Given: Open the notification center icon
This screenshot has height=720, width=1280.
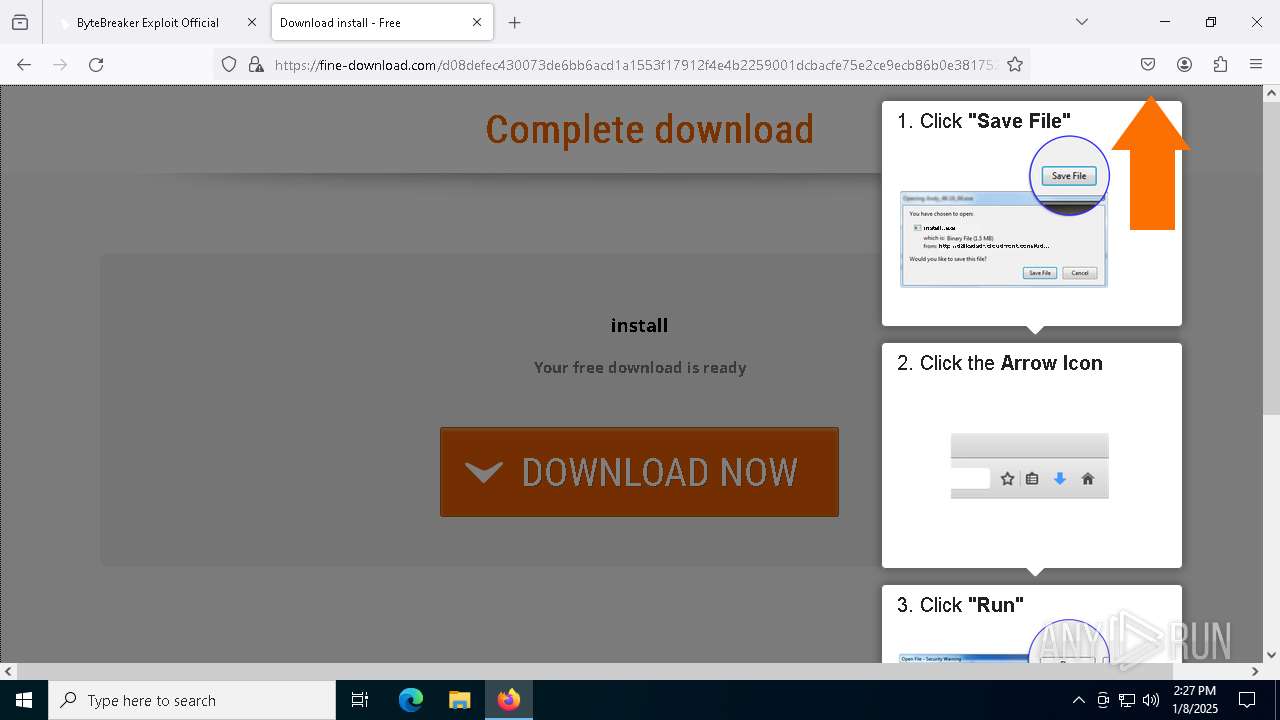Looking at the screenshot, I should pos(1248,700).
